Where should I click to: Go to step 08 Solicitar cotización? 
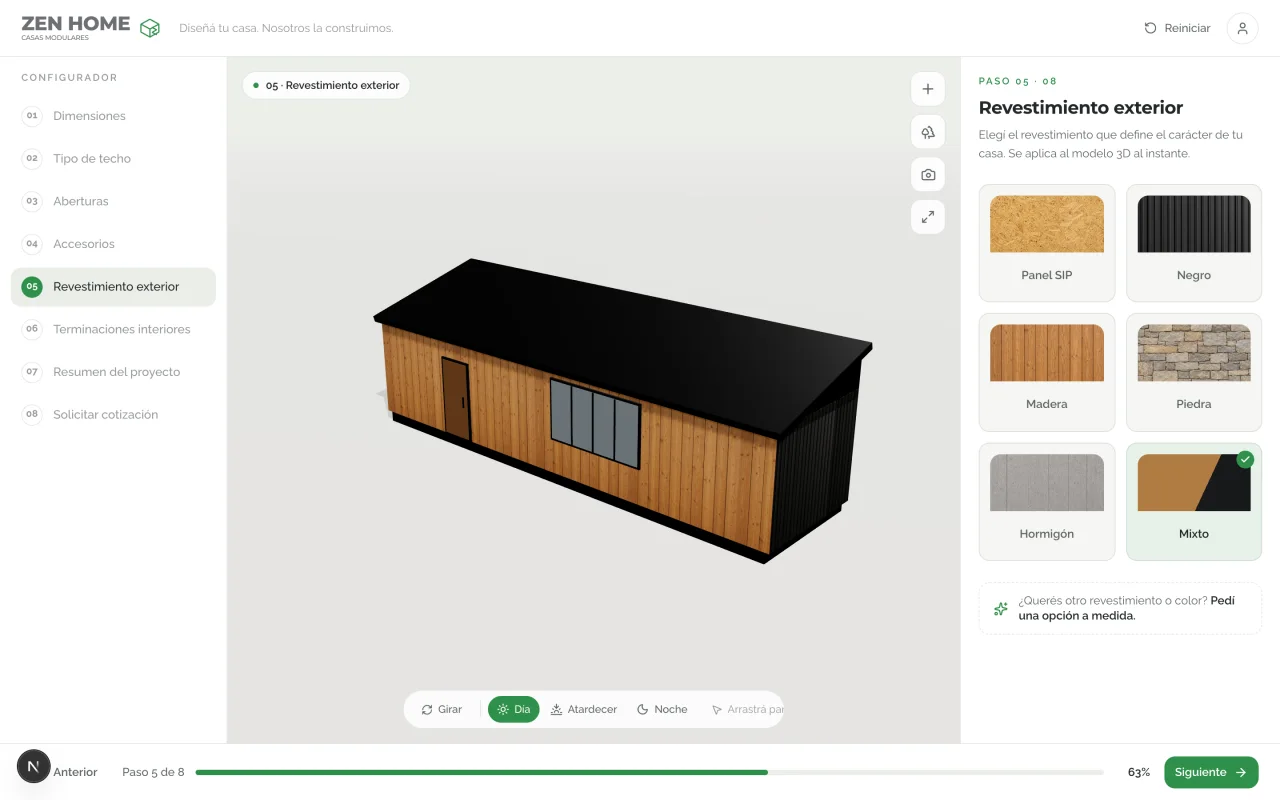pyautogui.click(x=113, y=415)
